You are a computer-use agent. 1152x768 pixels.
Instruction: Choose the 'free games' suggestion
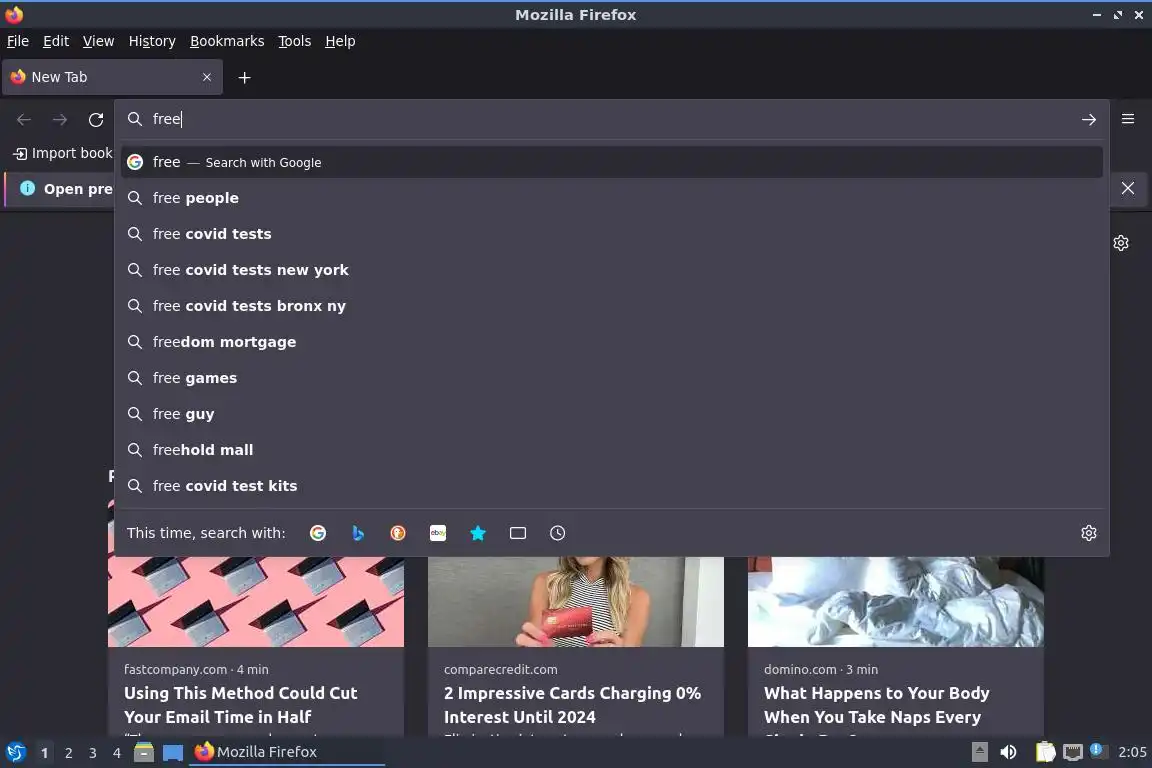pyautogui.click(x=611, y=378)
